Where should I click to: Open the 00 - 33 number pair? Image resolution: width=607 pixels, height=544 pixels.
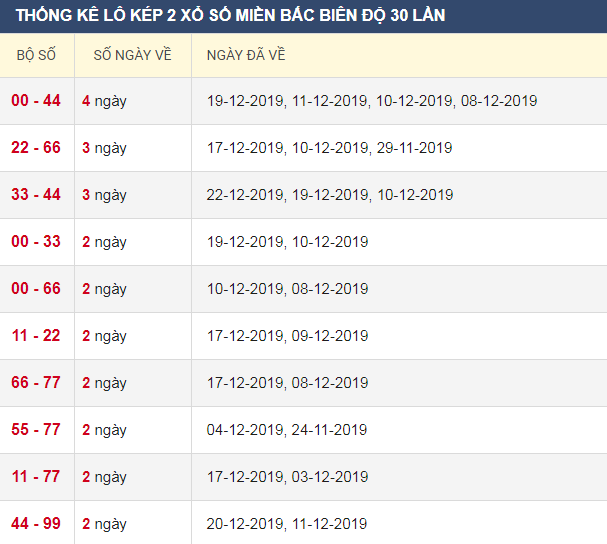[36, 242]
